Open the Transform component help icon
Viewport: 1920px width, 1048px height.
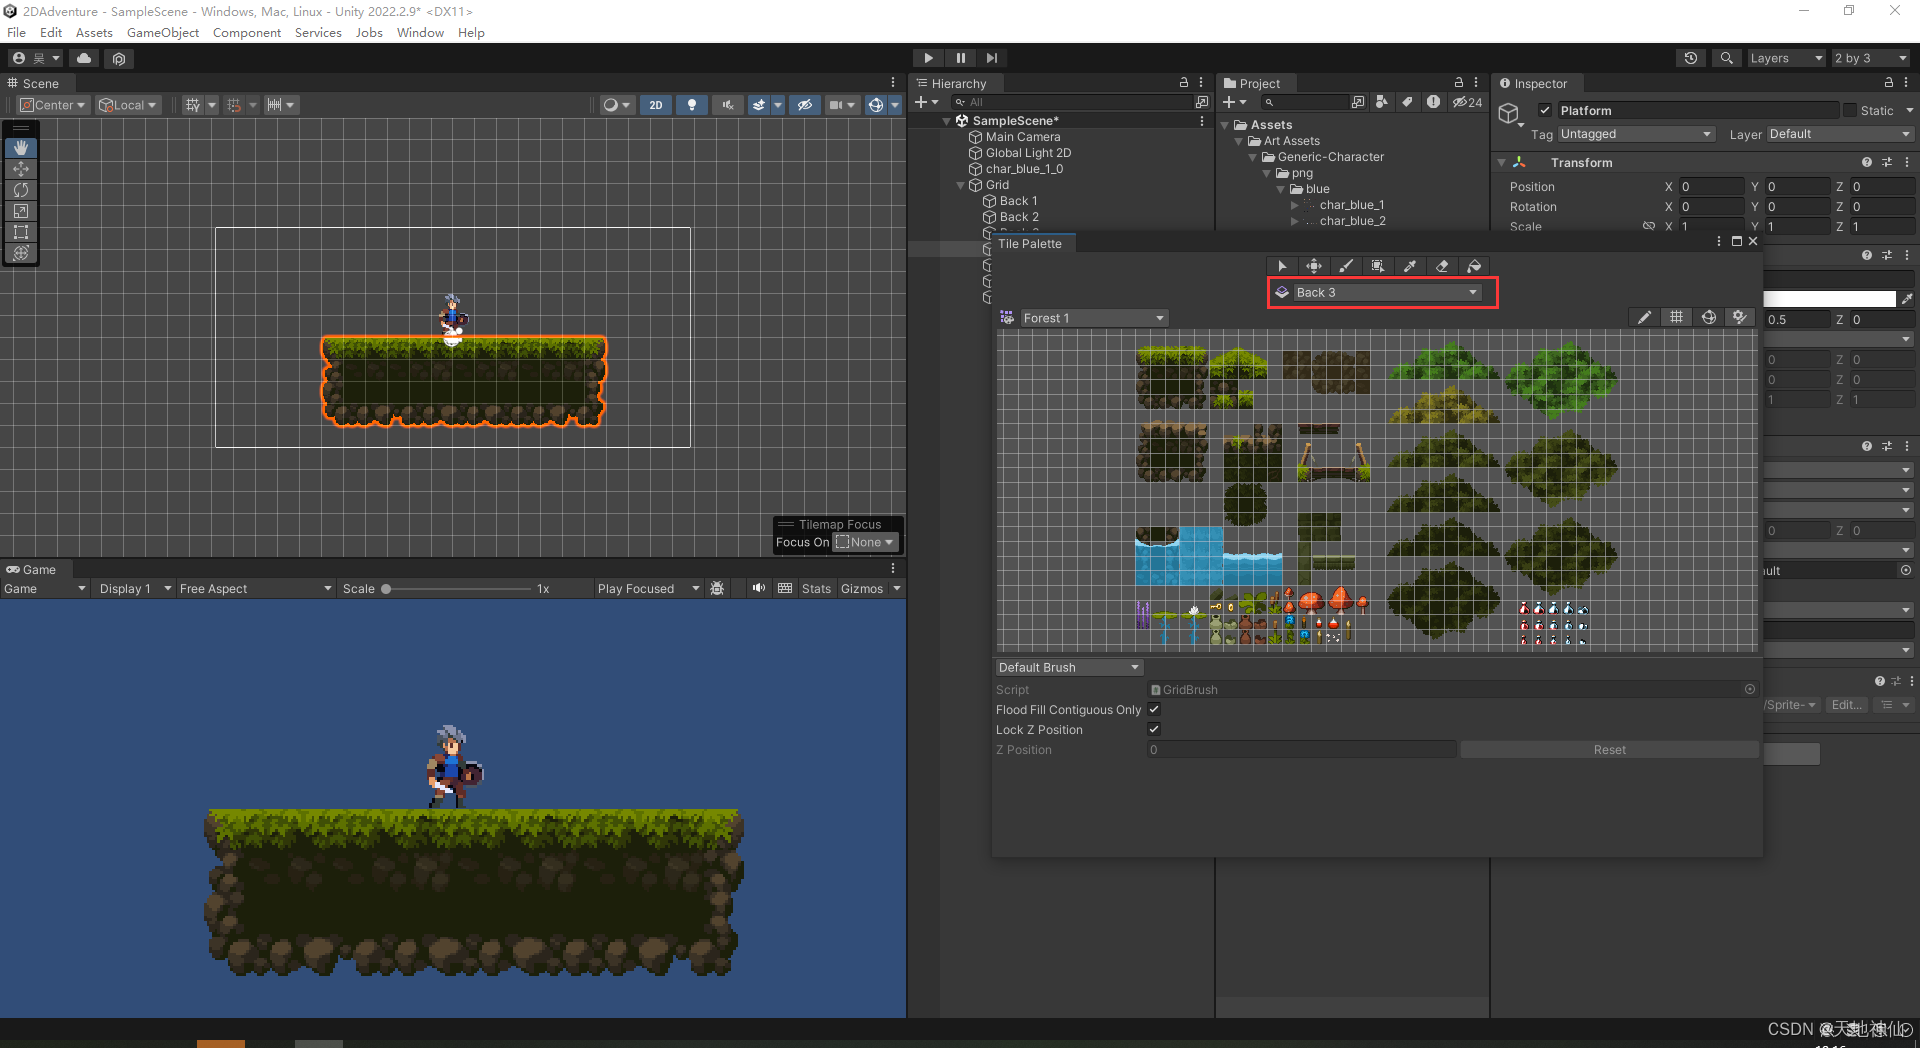click(1866, 162)
